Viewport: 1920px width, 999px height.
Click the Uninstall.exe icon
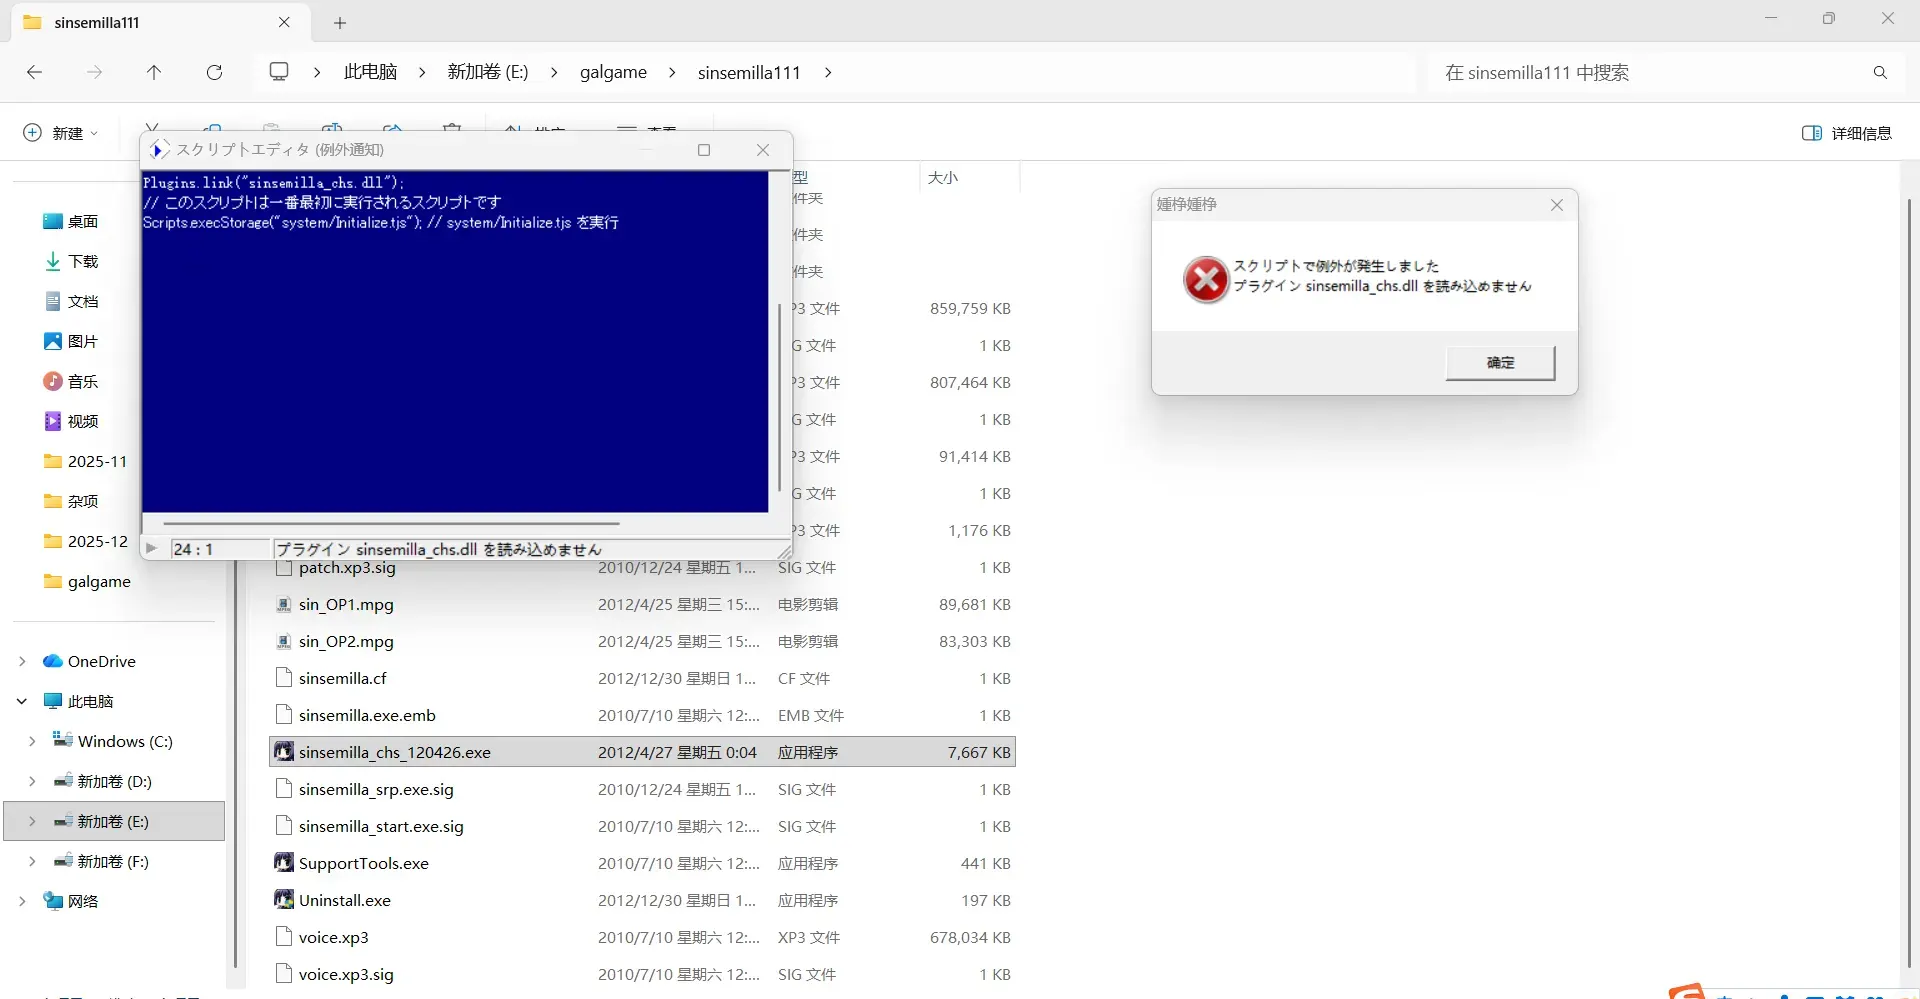pos(284,899)
